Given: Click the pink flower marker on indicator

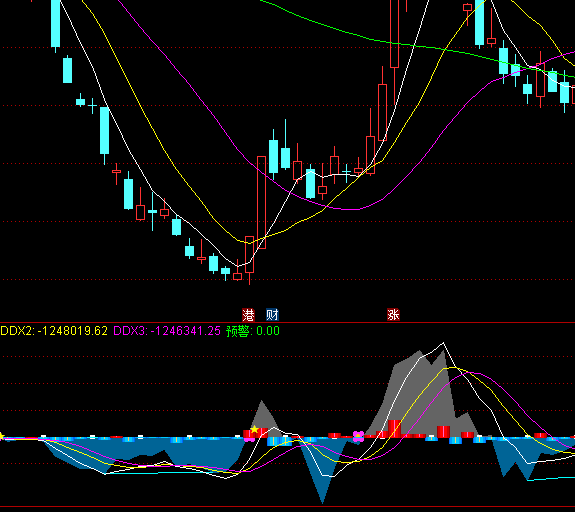Looking at the screenshot, I should coord(358,436).
